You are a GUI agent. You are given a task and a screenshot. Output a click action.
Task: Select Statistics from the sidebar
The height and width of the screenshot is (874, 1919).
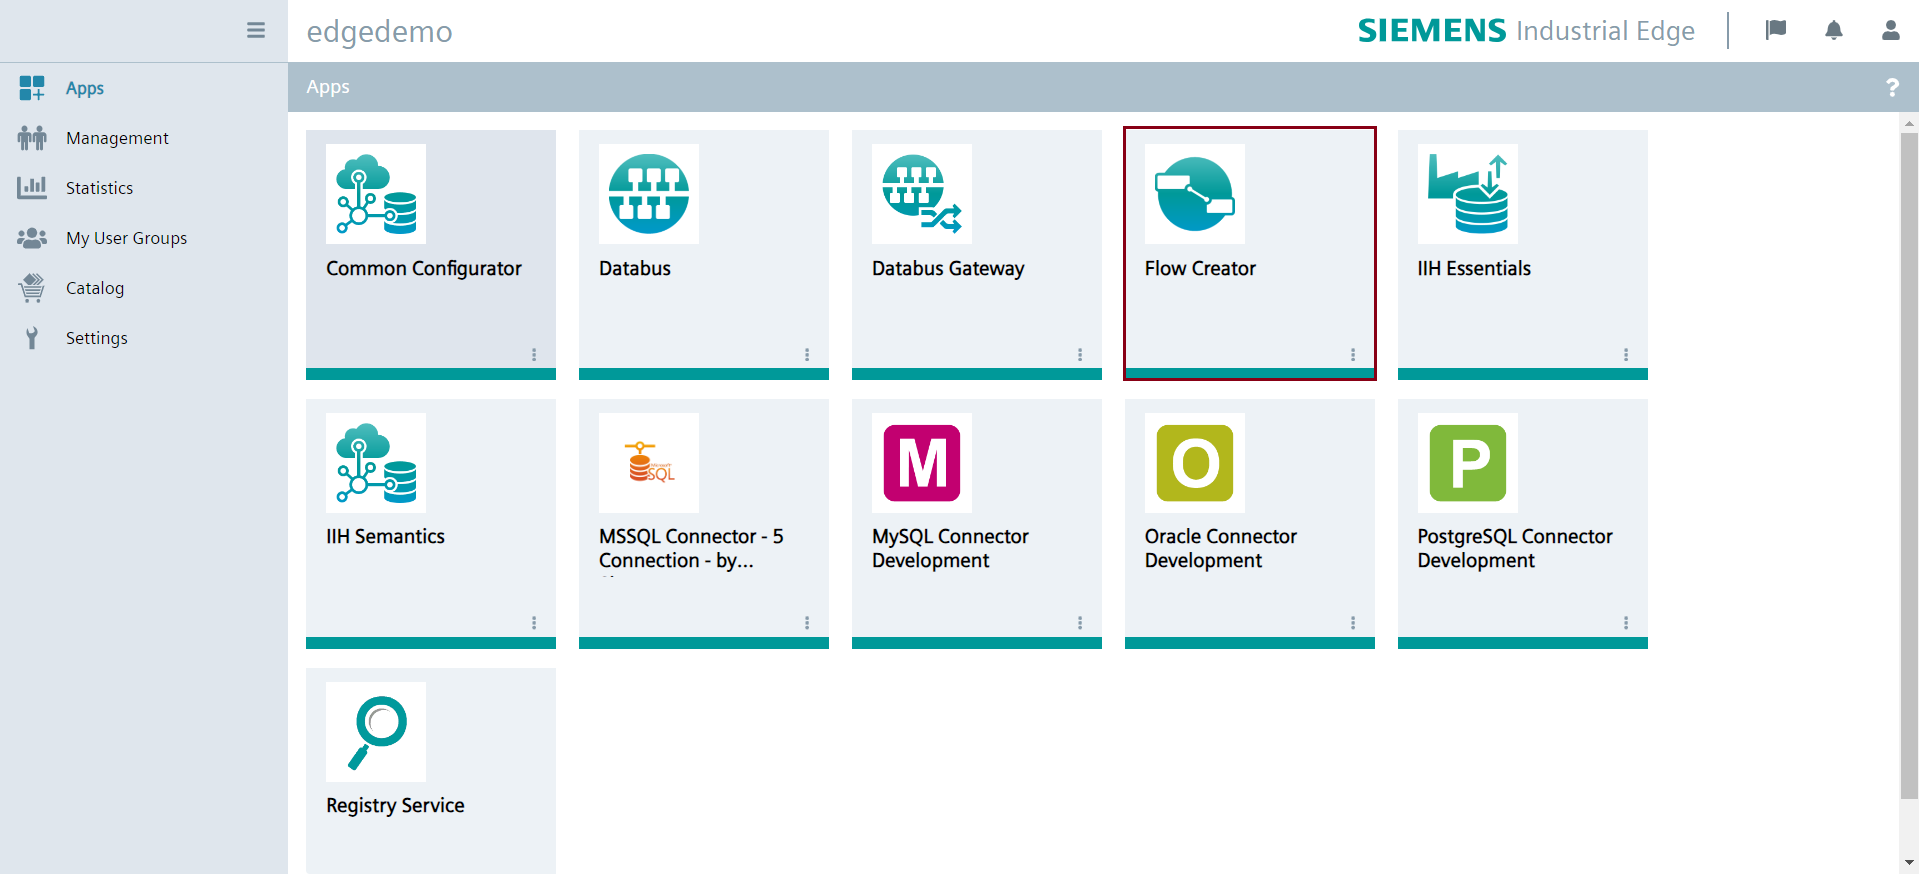[x=99, y=188]
